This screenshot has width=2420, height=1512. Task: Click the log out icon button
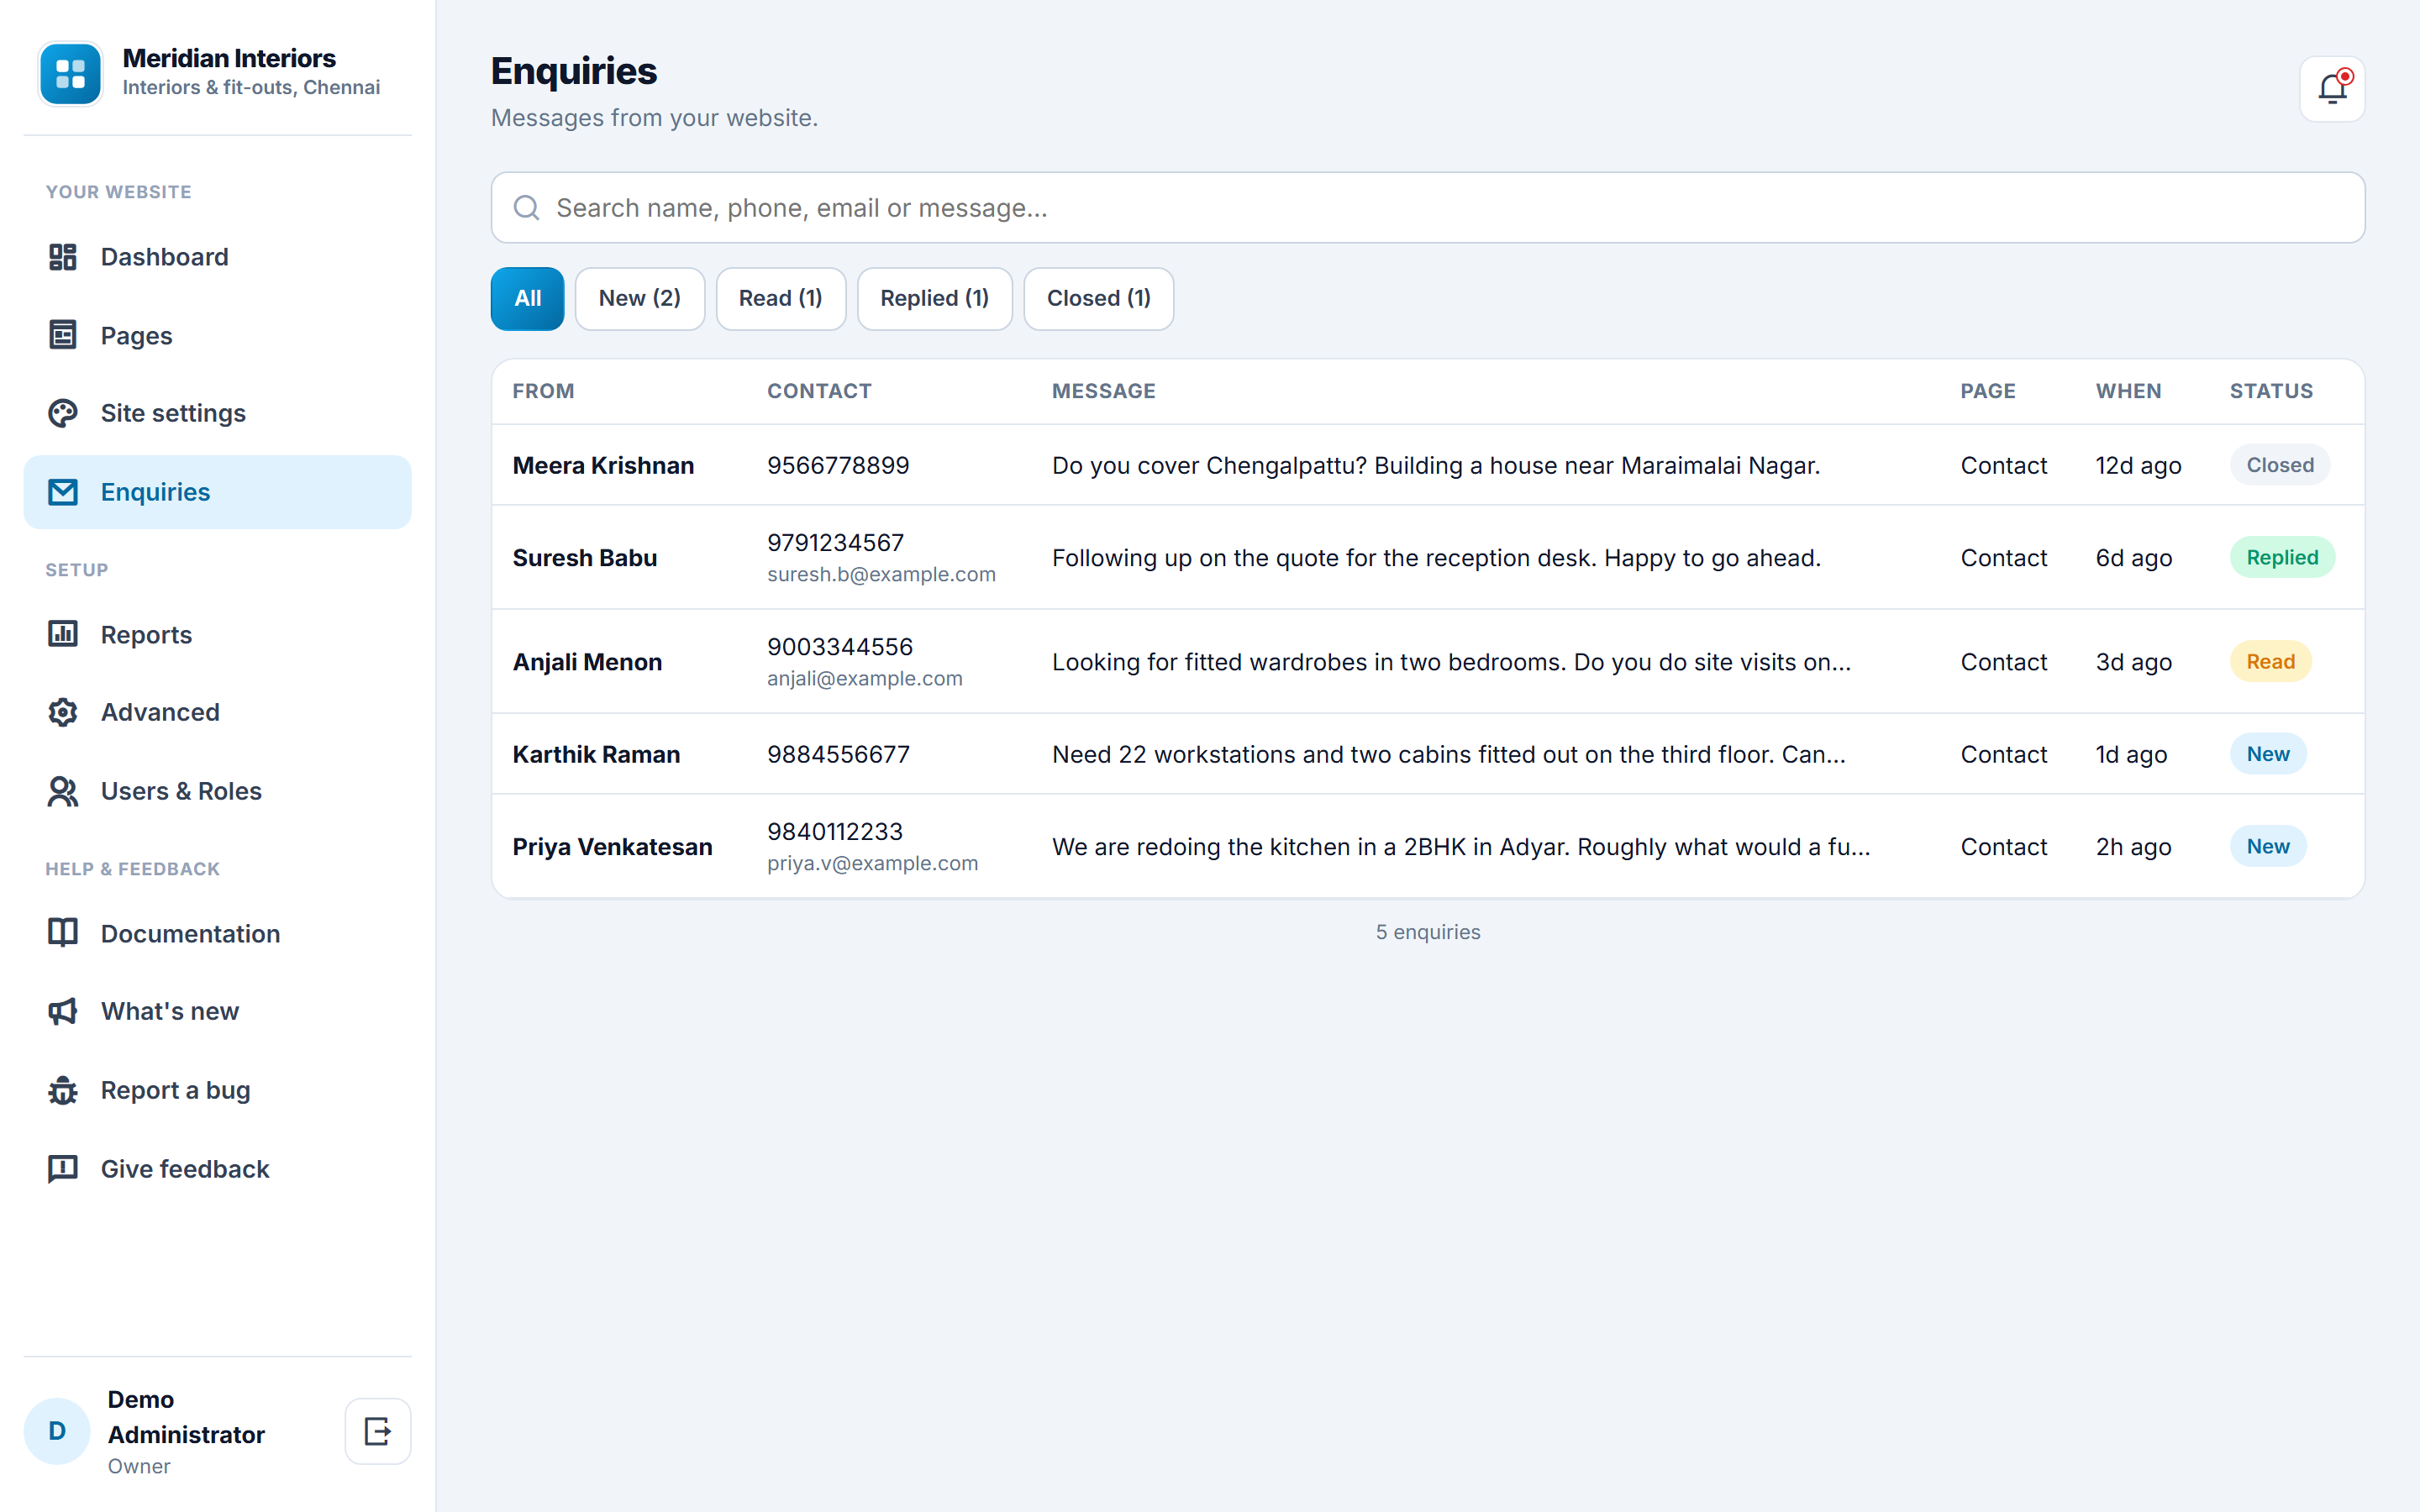pos(378,1431)
